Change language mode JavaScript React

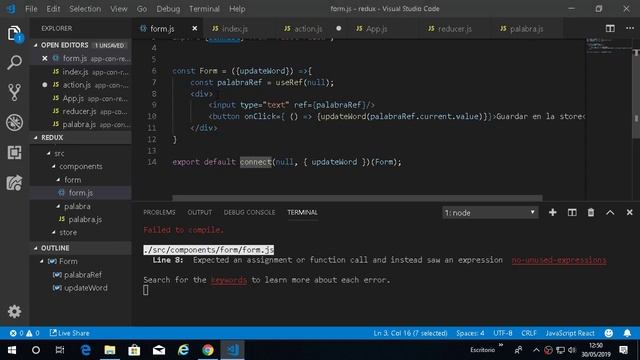pos(570,333)
